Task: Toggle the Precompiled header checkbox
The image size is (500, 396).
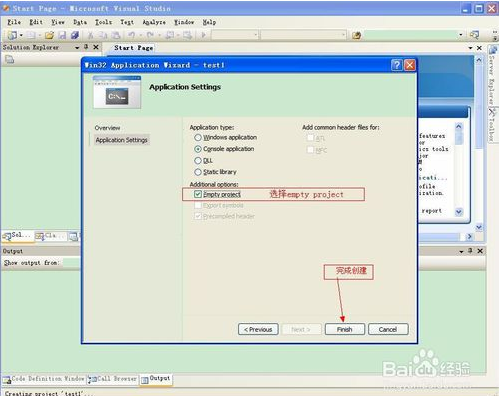Action: [198, 216]
